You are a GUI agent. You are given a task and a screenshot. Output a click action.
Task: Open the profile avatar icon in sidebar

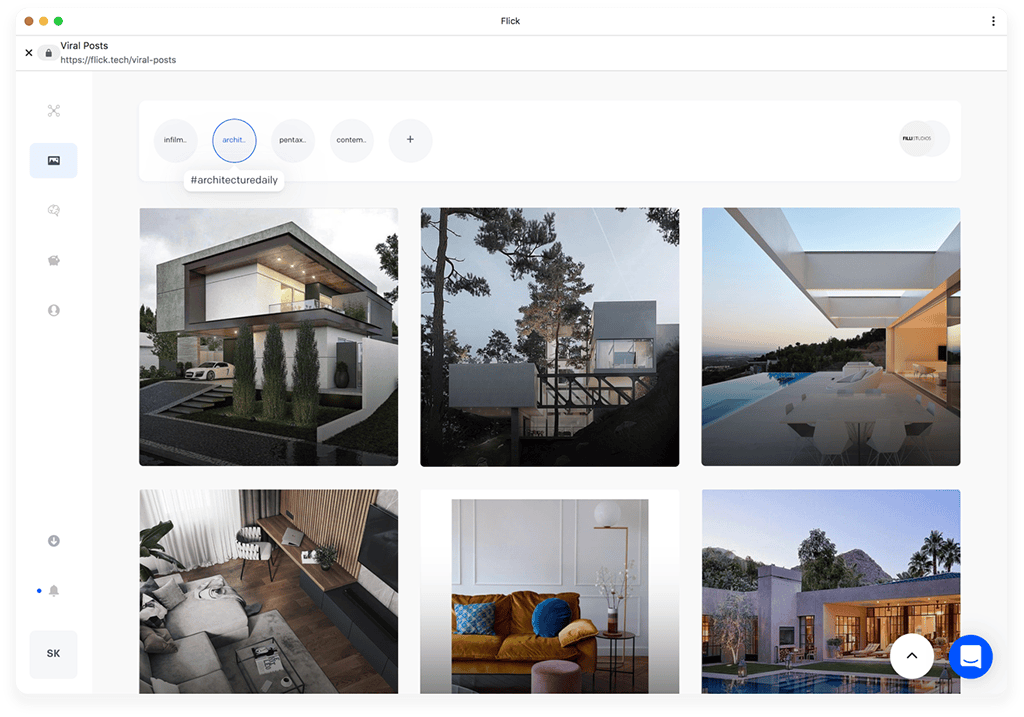click(x=54, y=310)
